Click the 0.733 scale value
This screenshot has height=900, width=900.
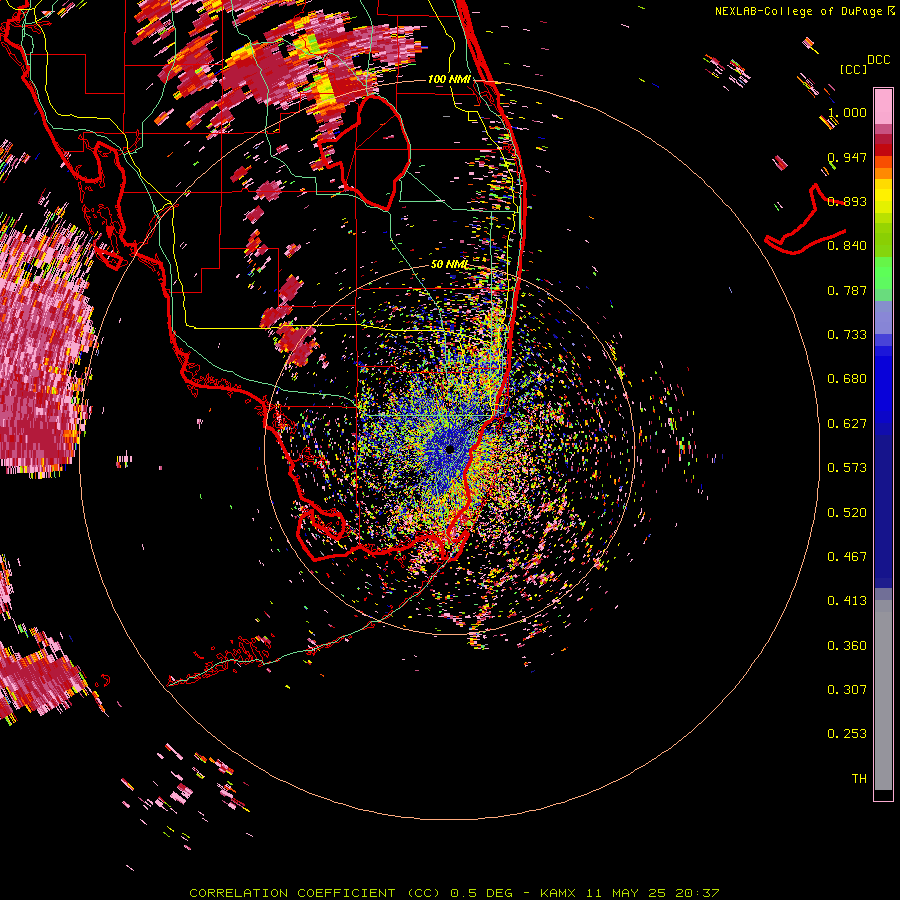tap(847, 334)
